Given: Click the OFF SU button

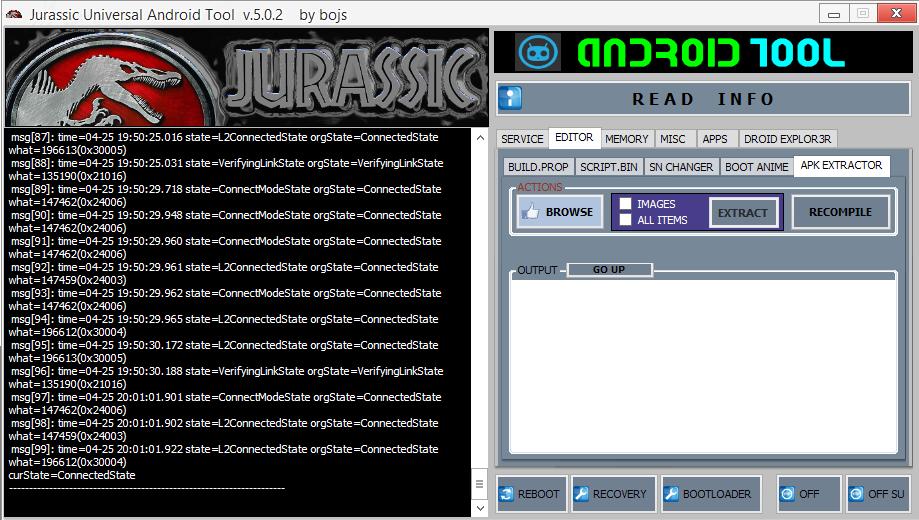Looking at the screenshot, I should pyautogui.click(x=877, y=494).
